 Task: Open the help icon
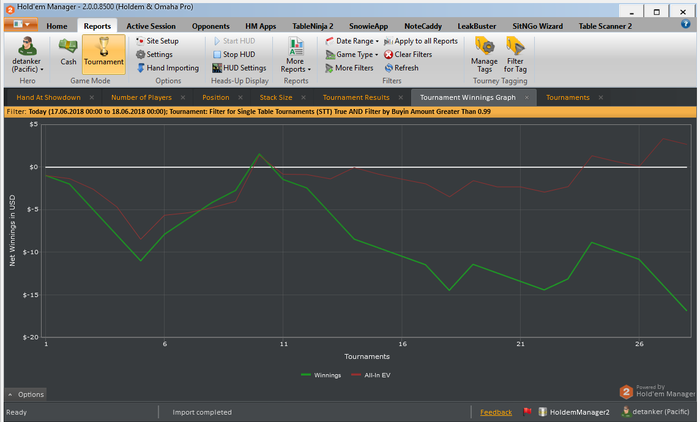pos(685,24)
